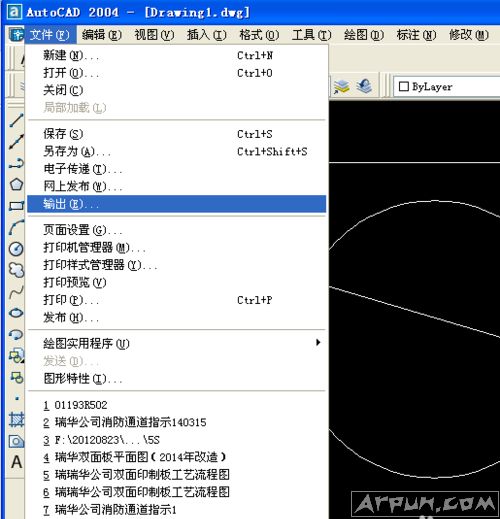The height and width of the screenshot is (519, 500).
Task: Choose 发布(H)... menu entry
Action: click(177, 317)
